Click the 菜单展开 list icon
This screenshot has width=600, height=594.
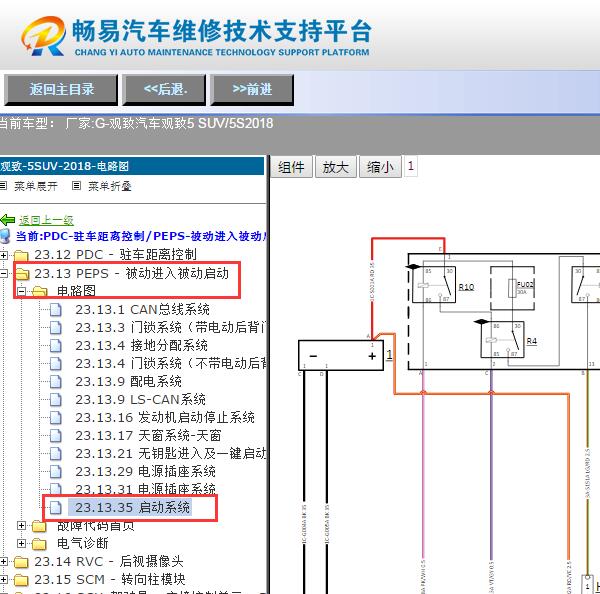3,186
